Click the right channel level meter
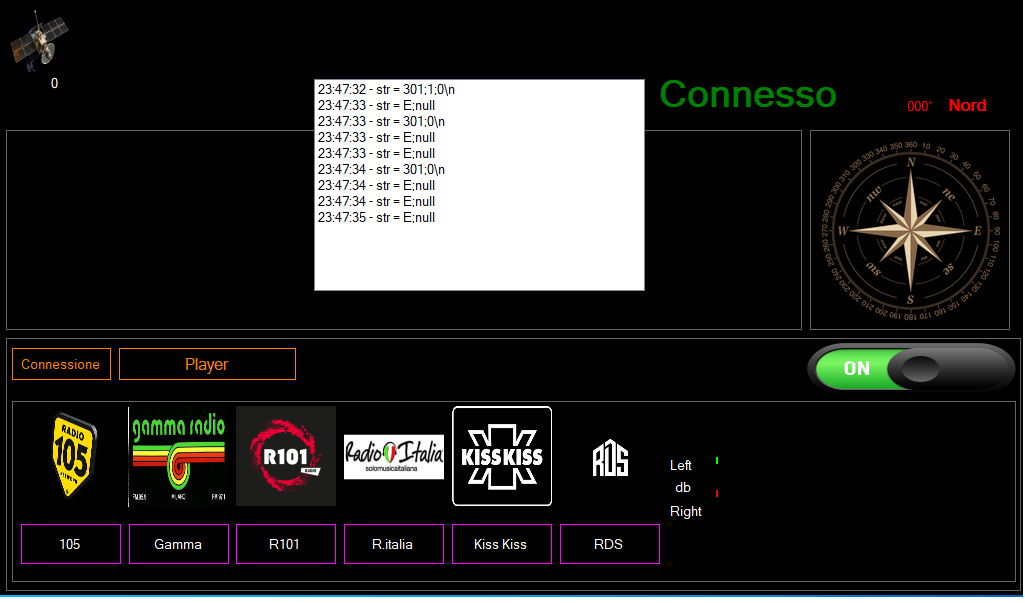Screen dimensions: 1025x603 [x=717, y=493]
